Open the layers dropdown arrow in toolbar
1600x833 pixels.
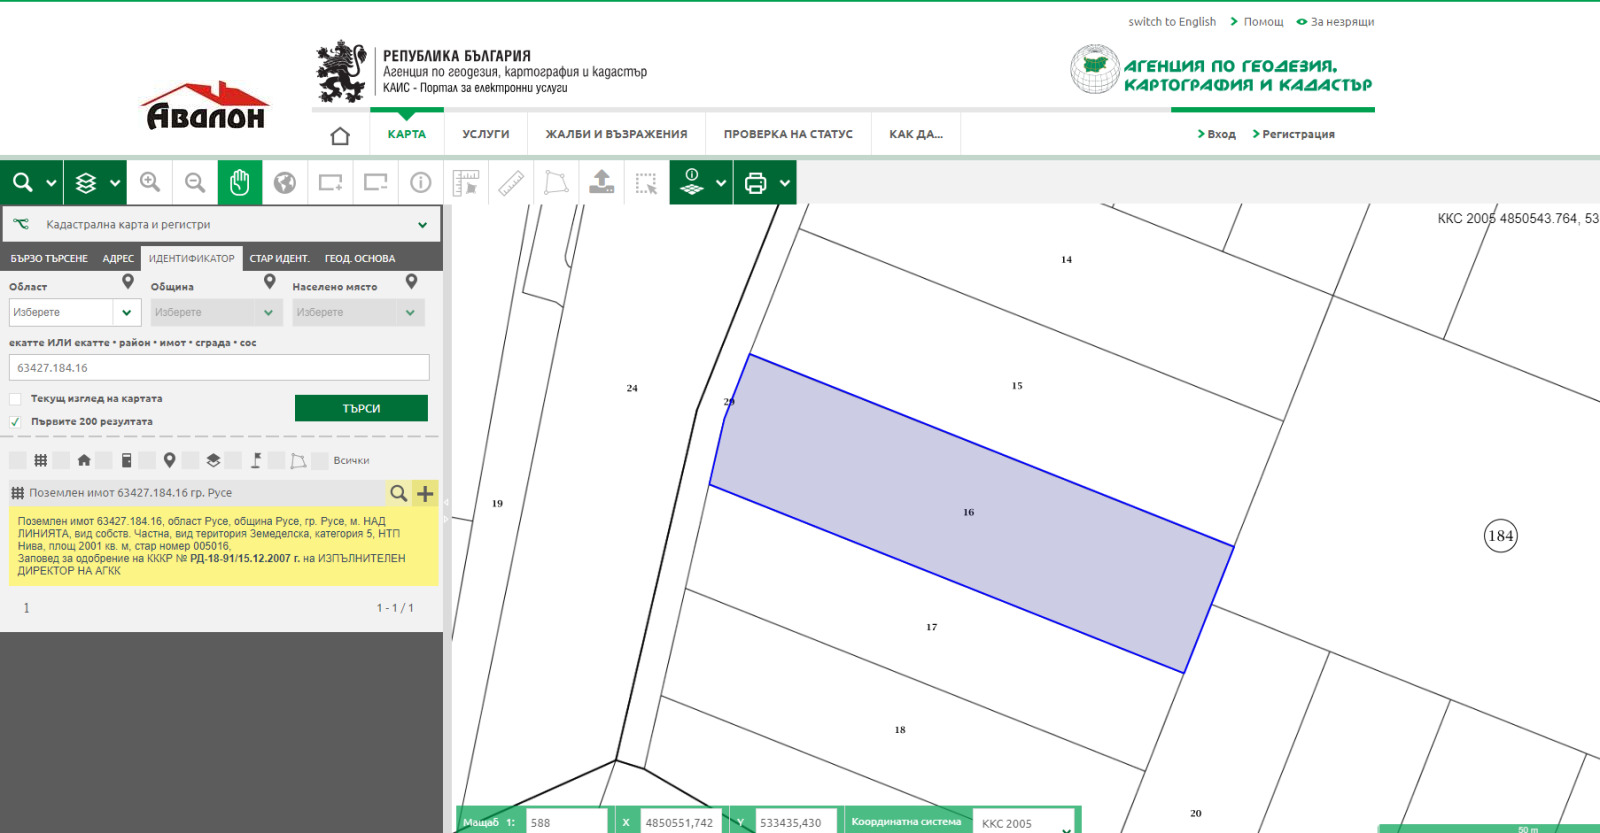pyautogui.click(x=115, y=183)
